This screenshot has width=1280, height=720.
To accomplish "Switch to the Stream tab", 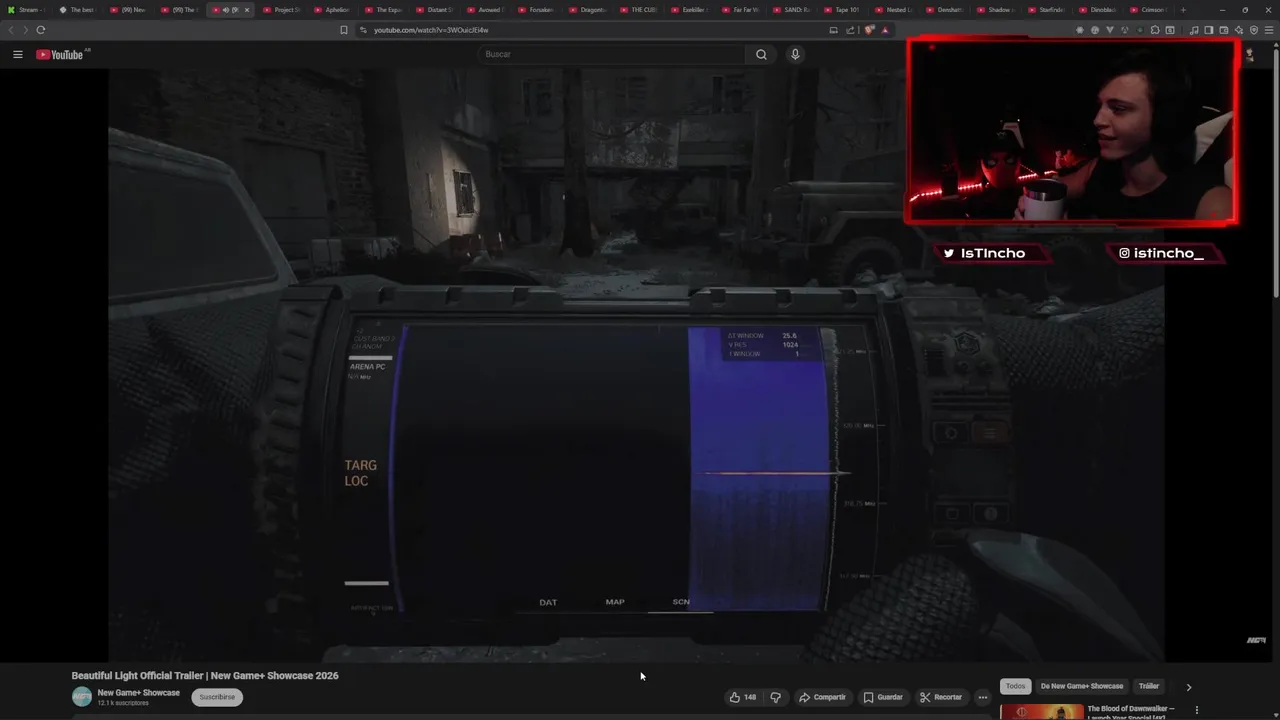I will [27, 10].
